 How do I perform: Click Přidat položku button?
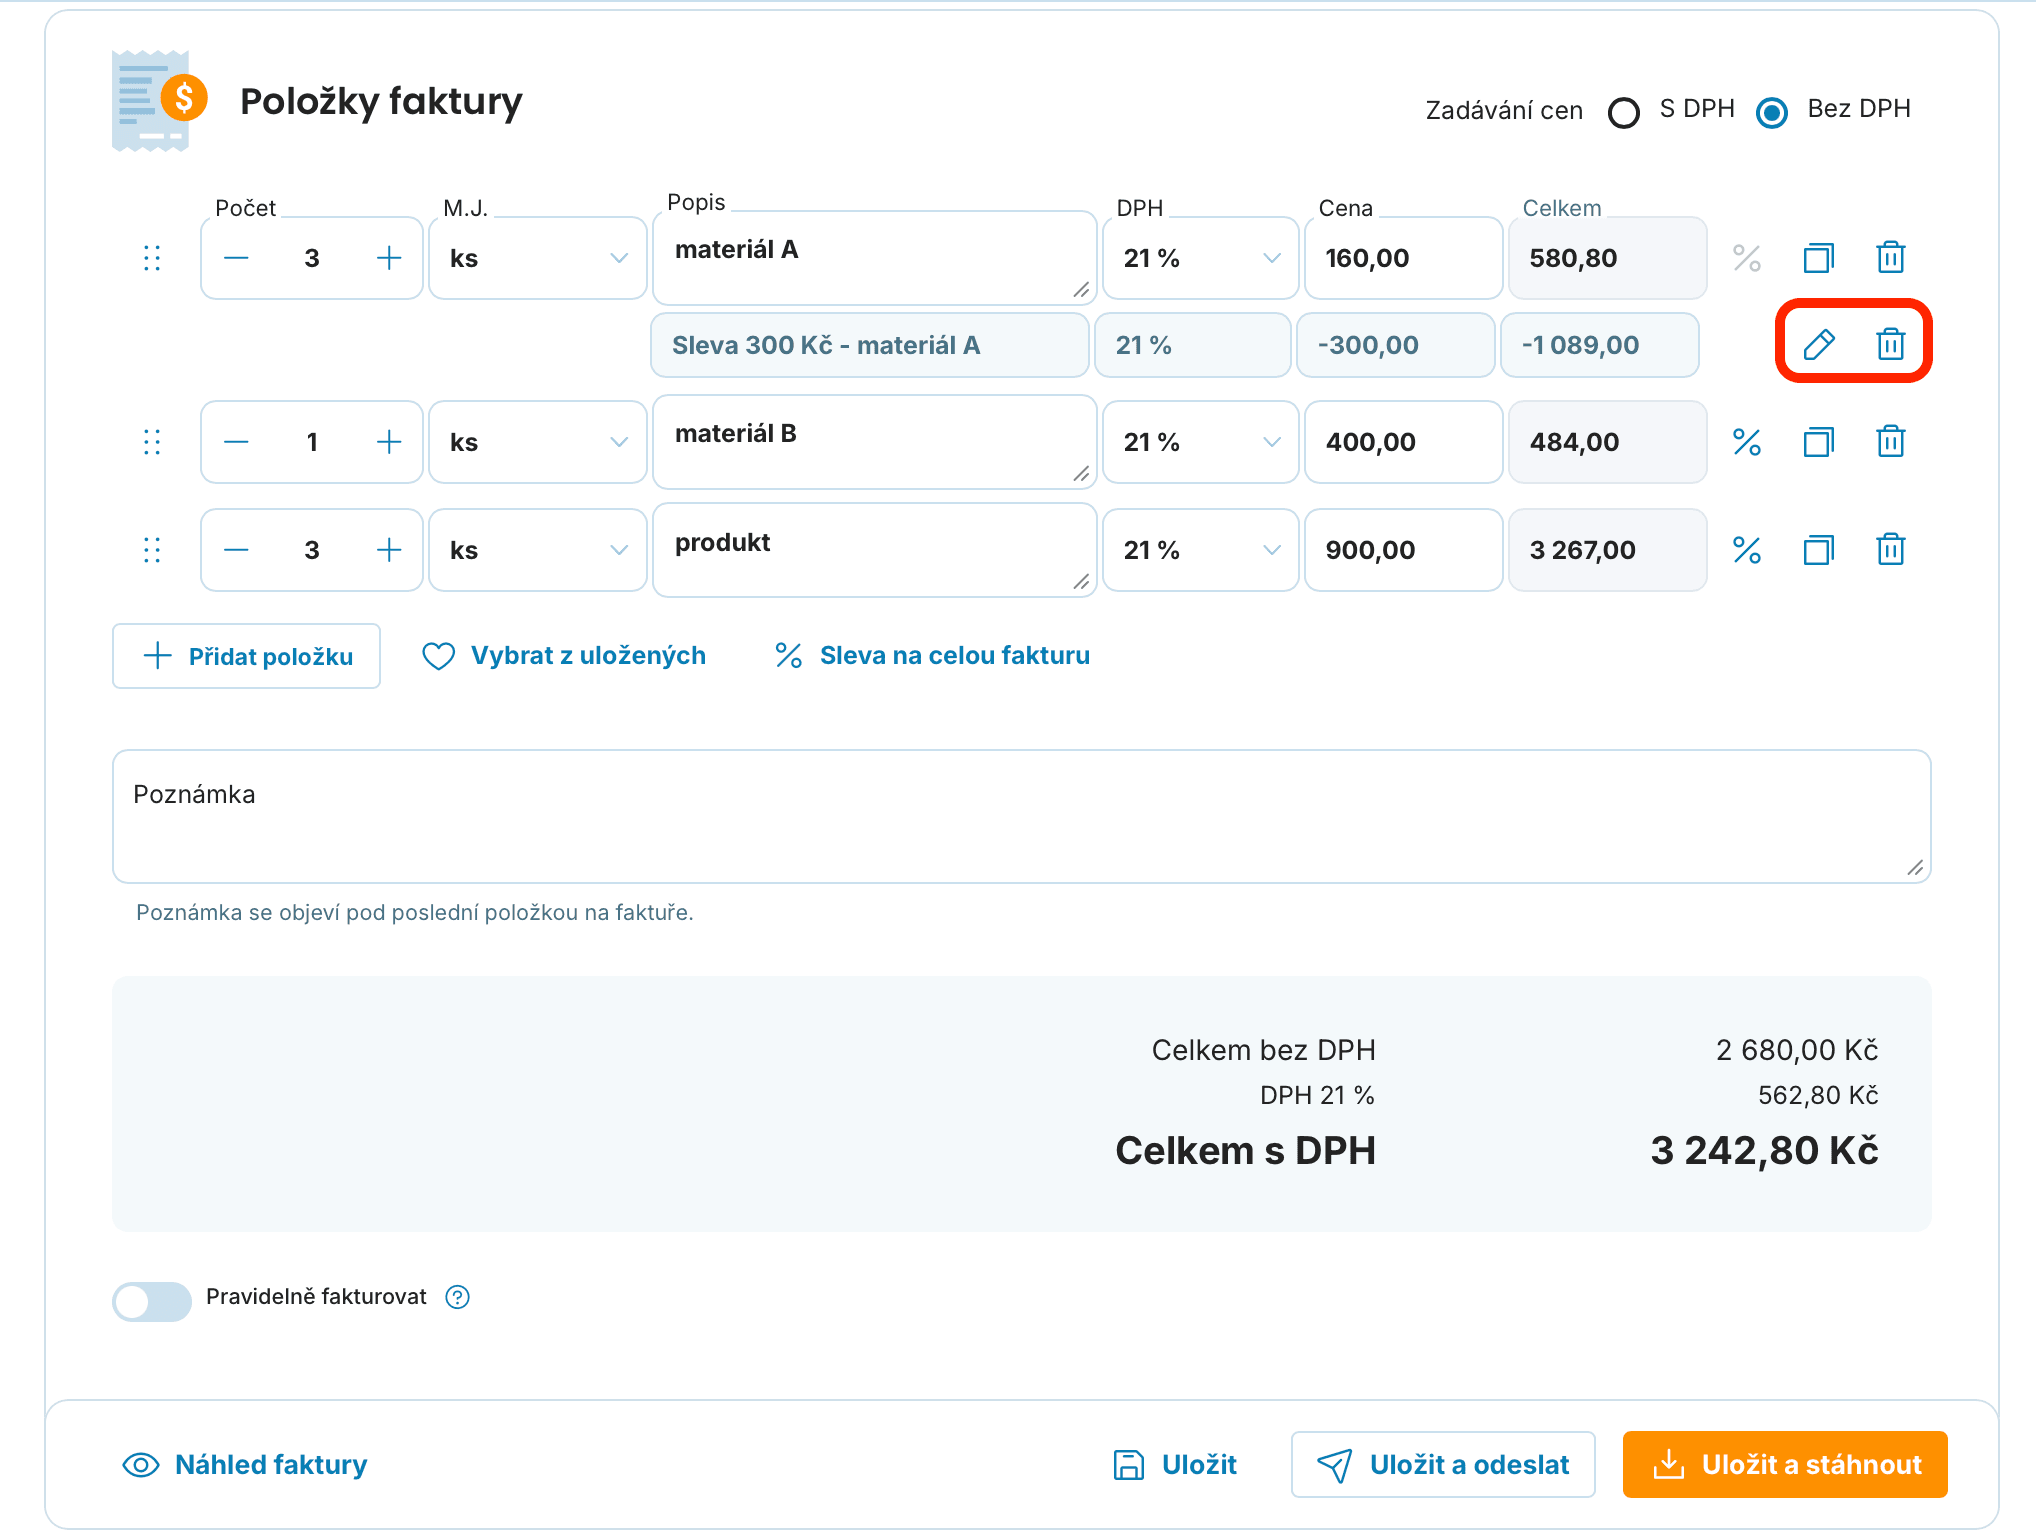(x=246, y=656)
